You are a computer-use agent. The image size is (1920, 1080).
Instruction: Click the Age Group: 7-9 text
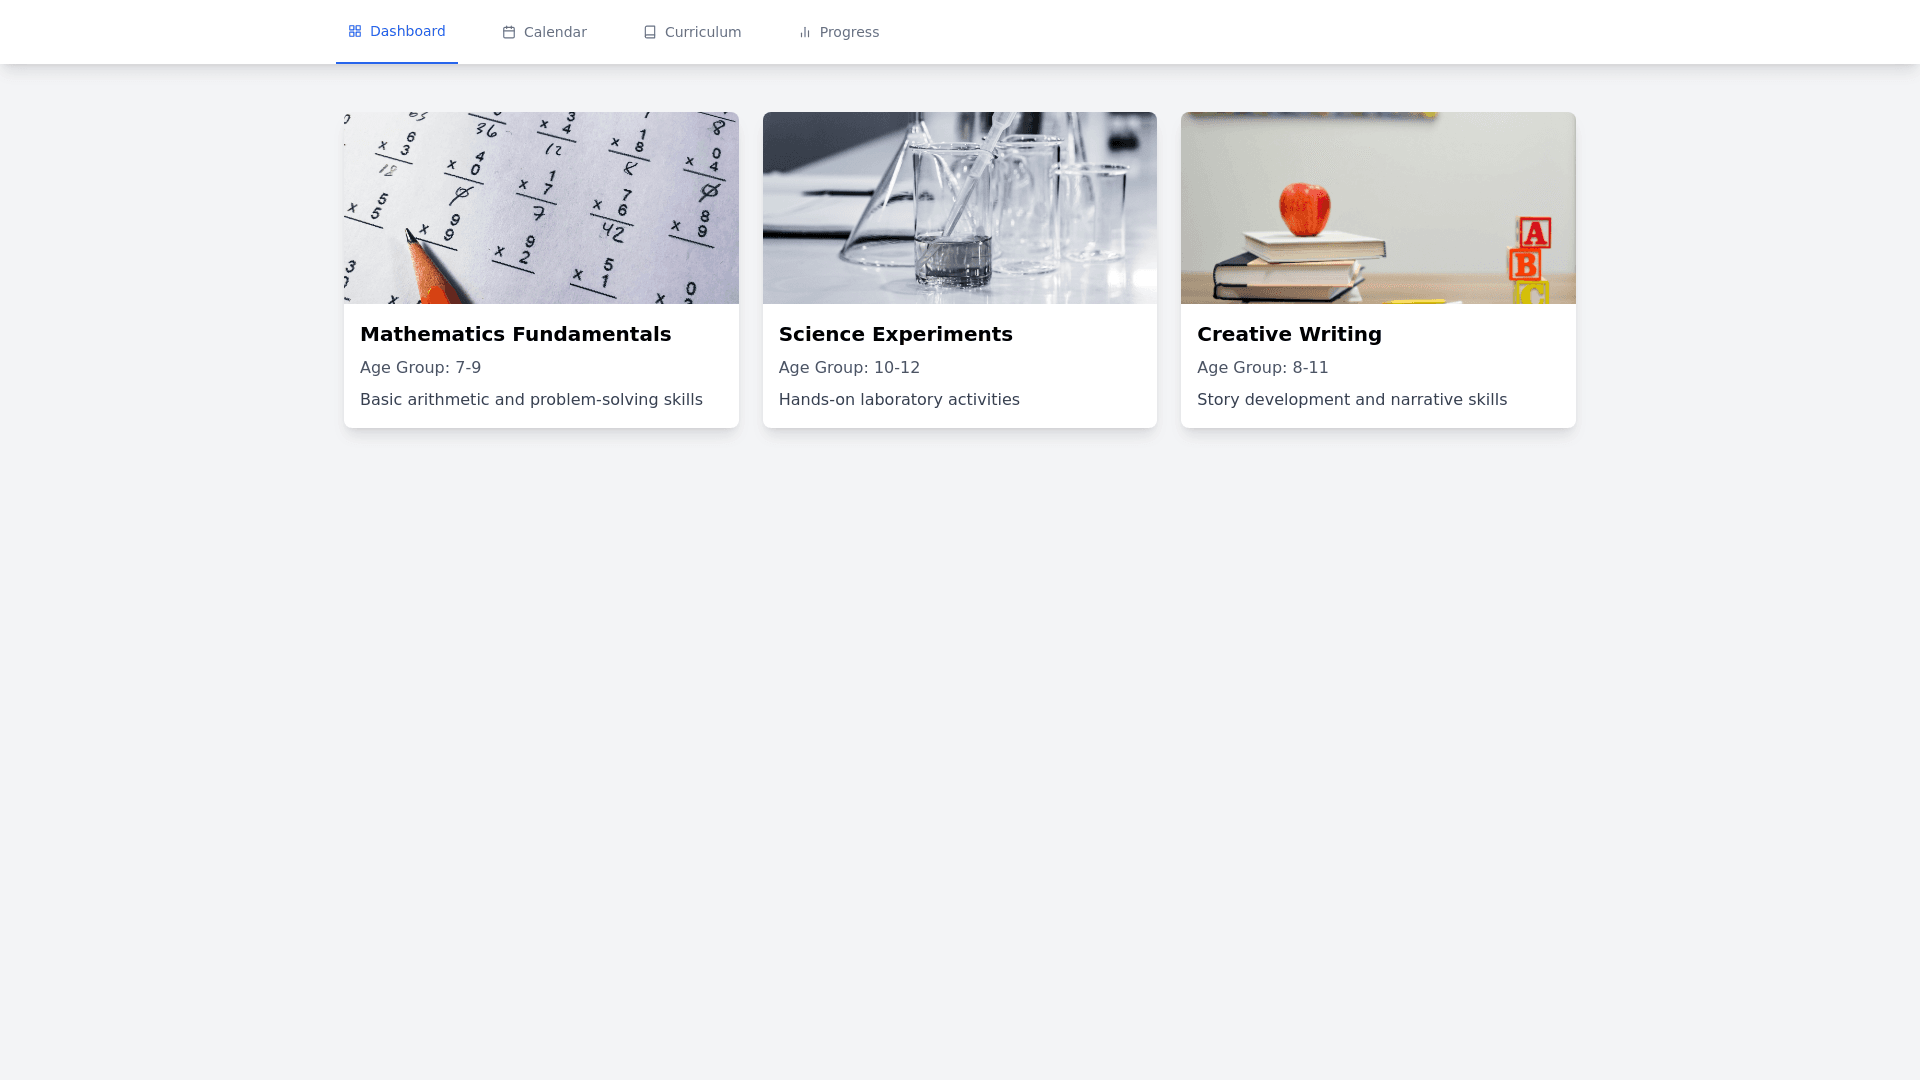[420, 367]
